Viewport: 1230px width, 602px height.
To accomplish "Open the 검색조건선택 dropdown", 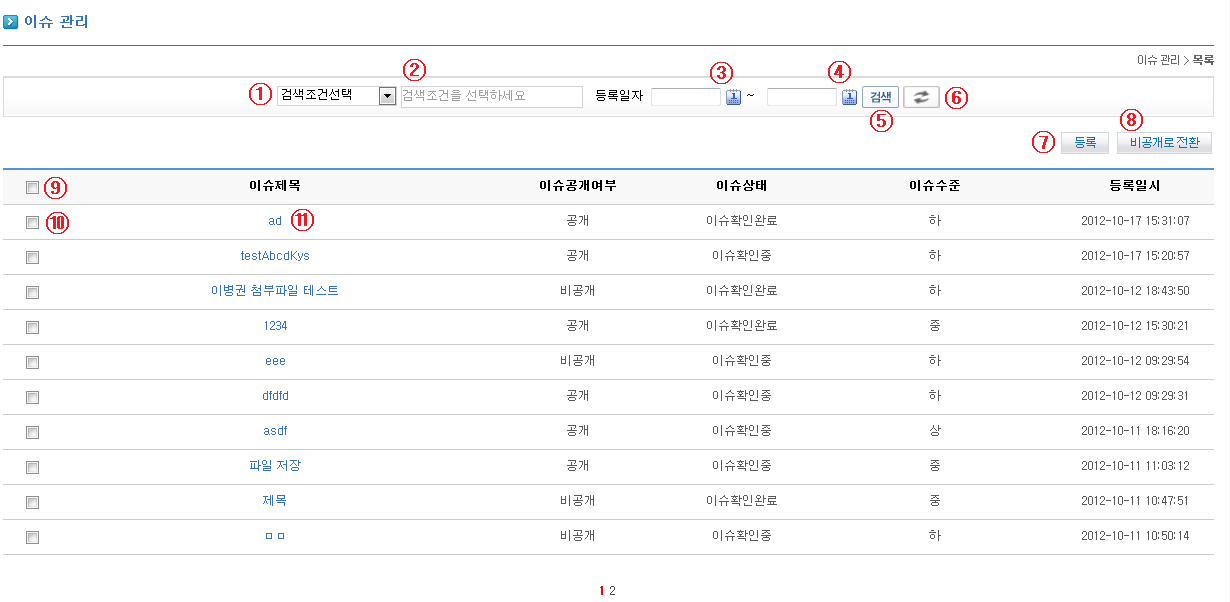I will [x=337, y=96].
